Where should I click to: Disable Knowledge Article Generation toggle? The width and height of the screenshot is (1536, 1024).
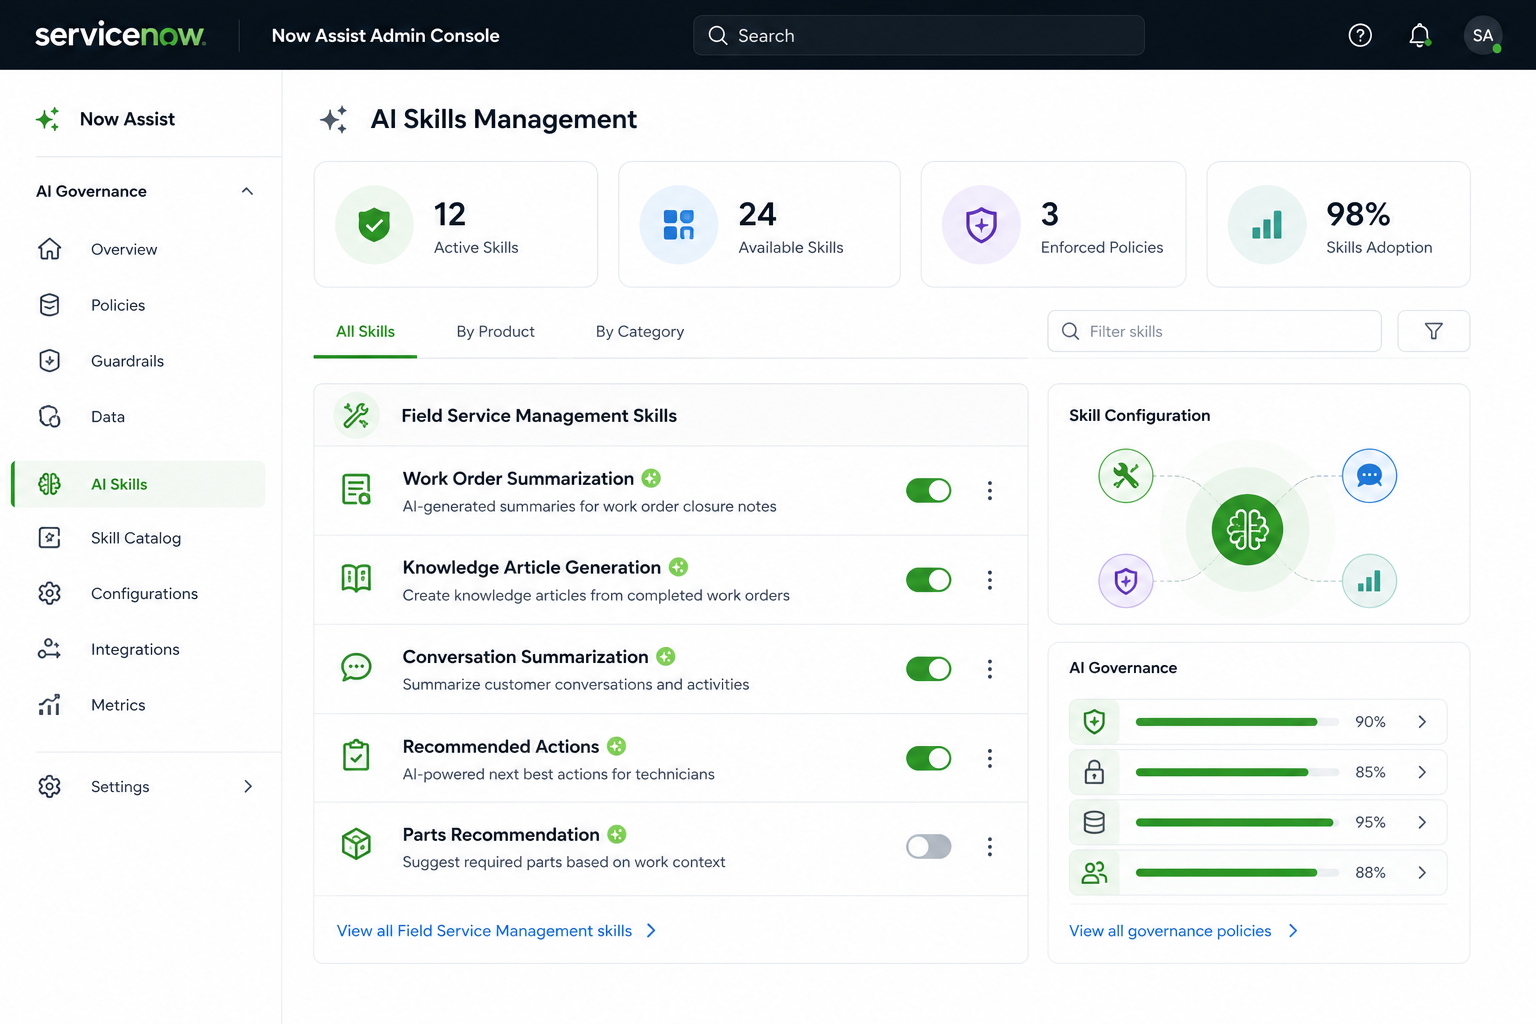[928, 580]
